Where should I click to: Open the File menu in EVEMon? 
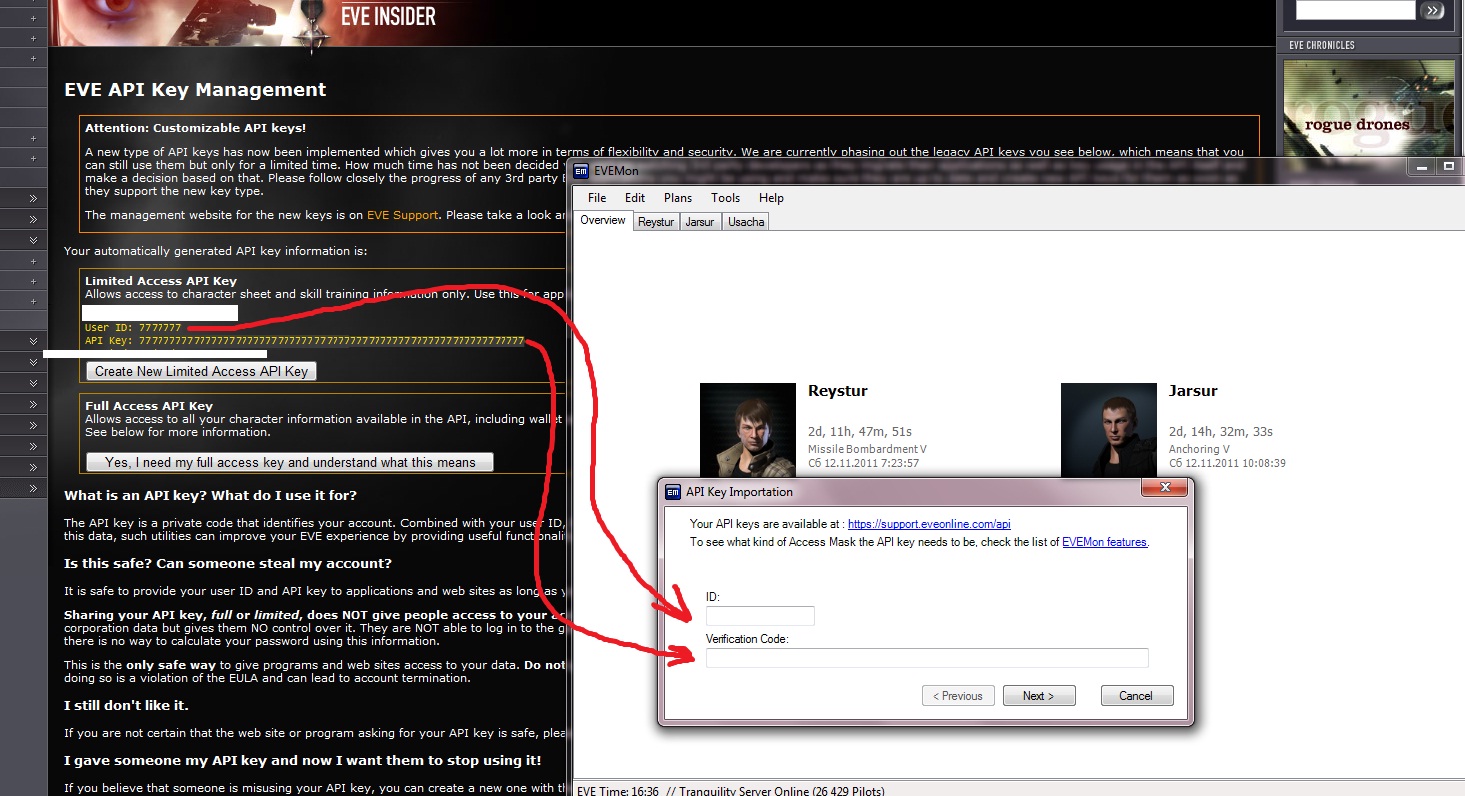point(597,198)
